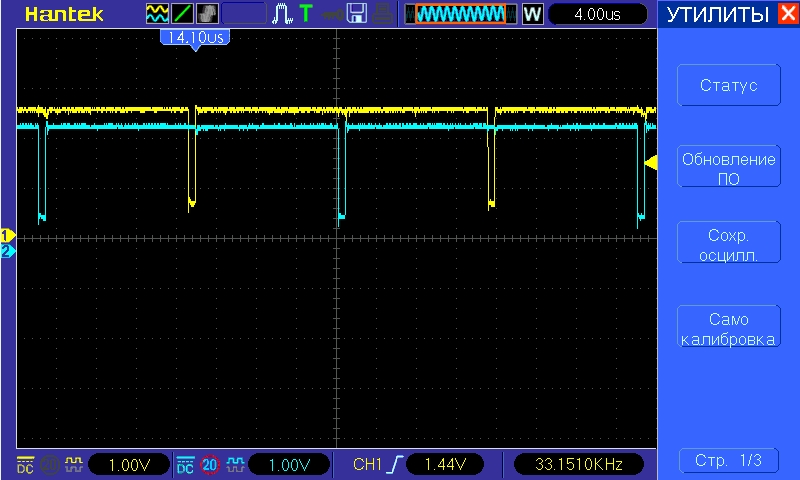Screen dimensions: 800x480
Task: Go to next page via Стр. 1/3
Action: (728, 460)
